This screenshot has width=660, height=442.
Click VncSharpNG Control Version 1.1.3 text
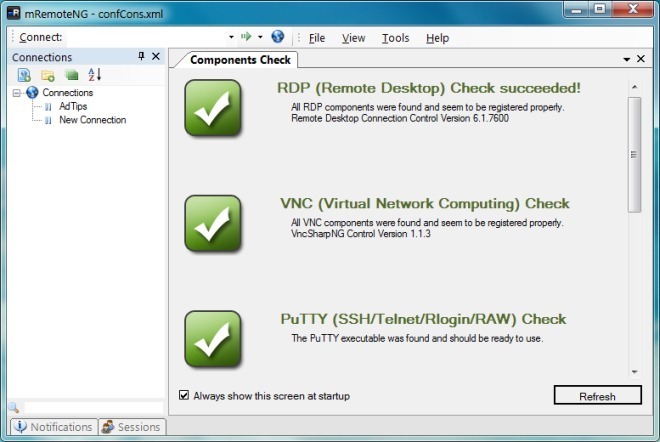pos(361,234)
